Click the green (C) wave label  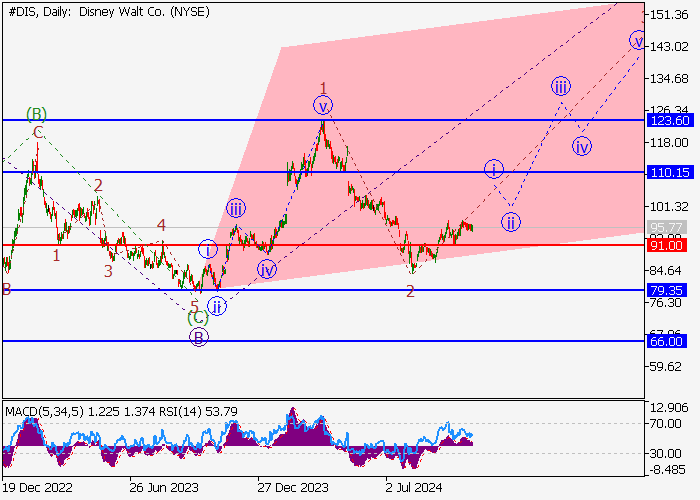198,319
